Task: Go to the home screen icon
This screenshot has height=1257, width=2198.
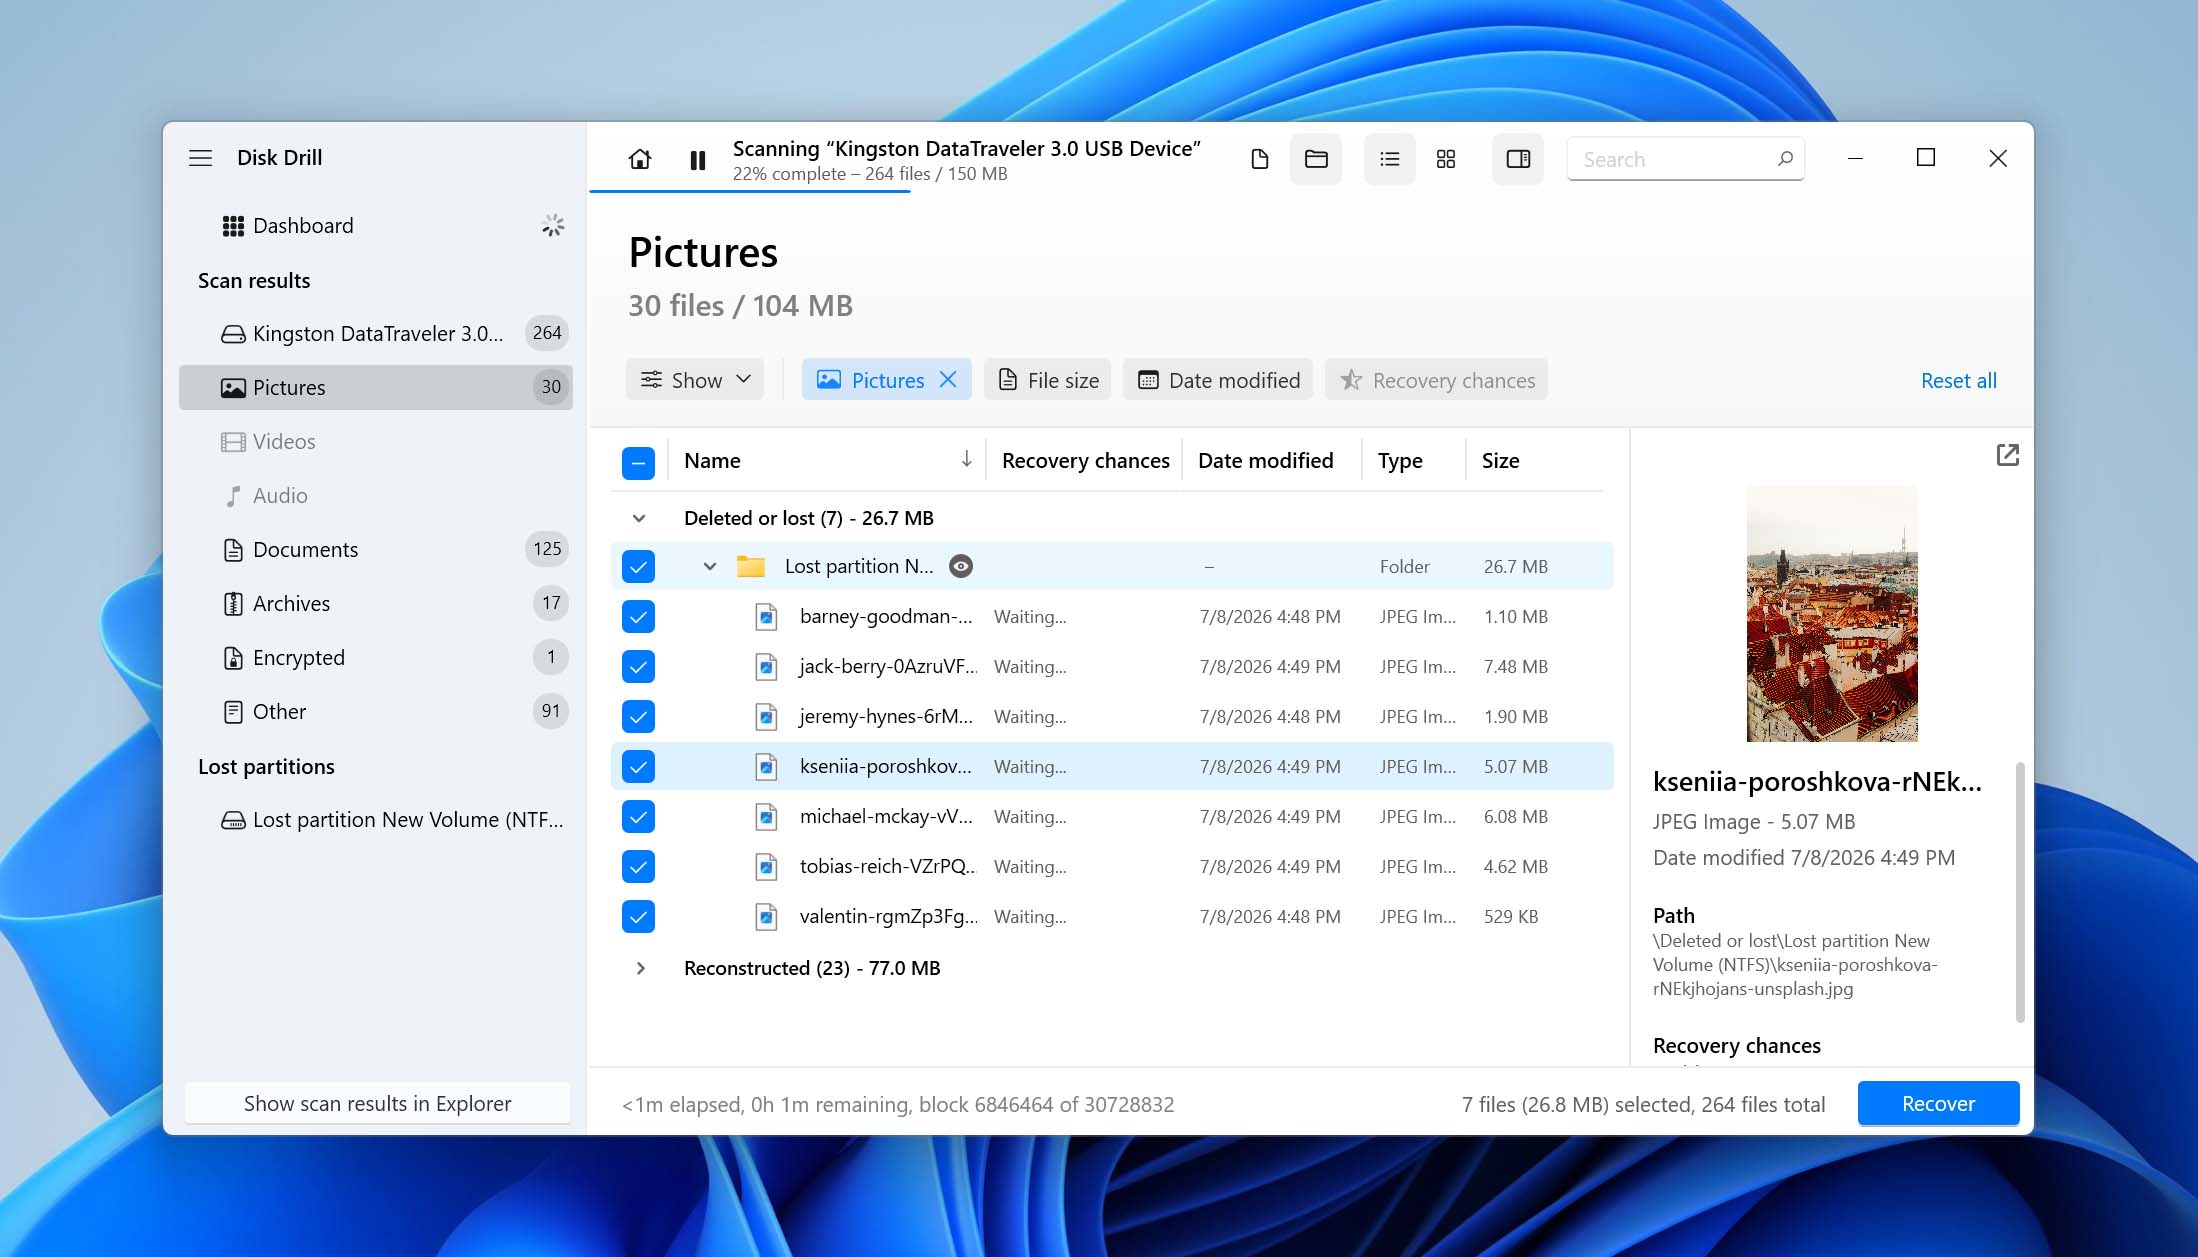Action: click(640, 159)
